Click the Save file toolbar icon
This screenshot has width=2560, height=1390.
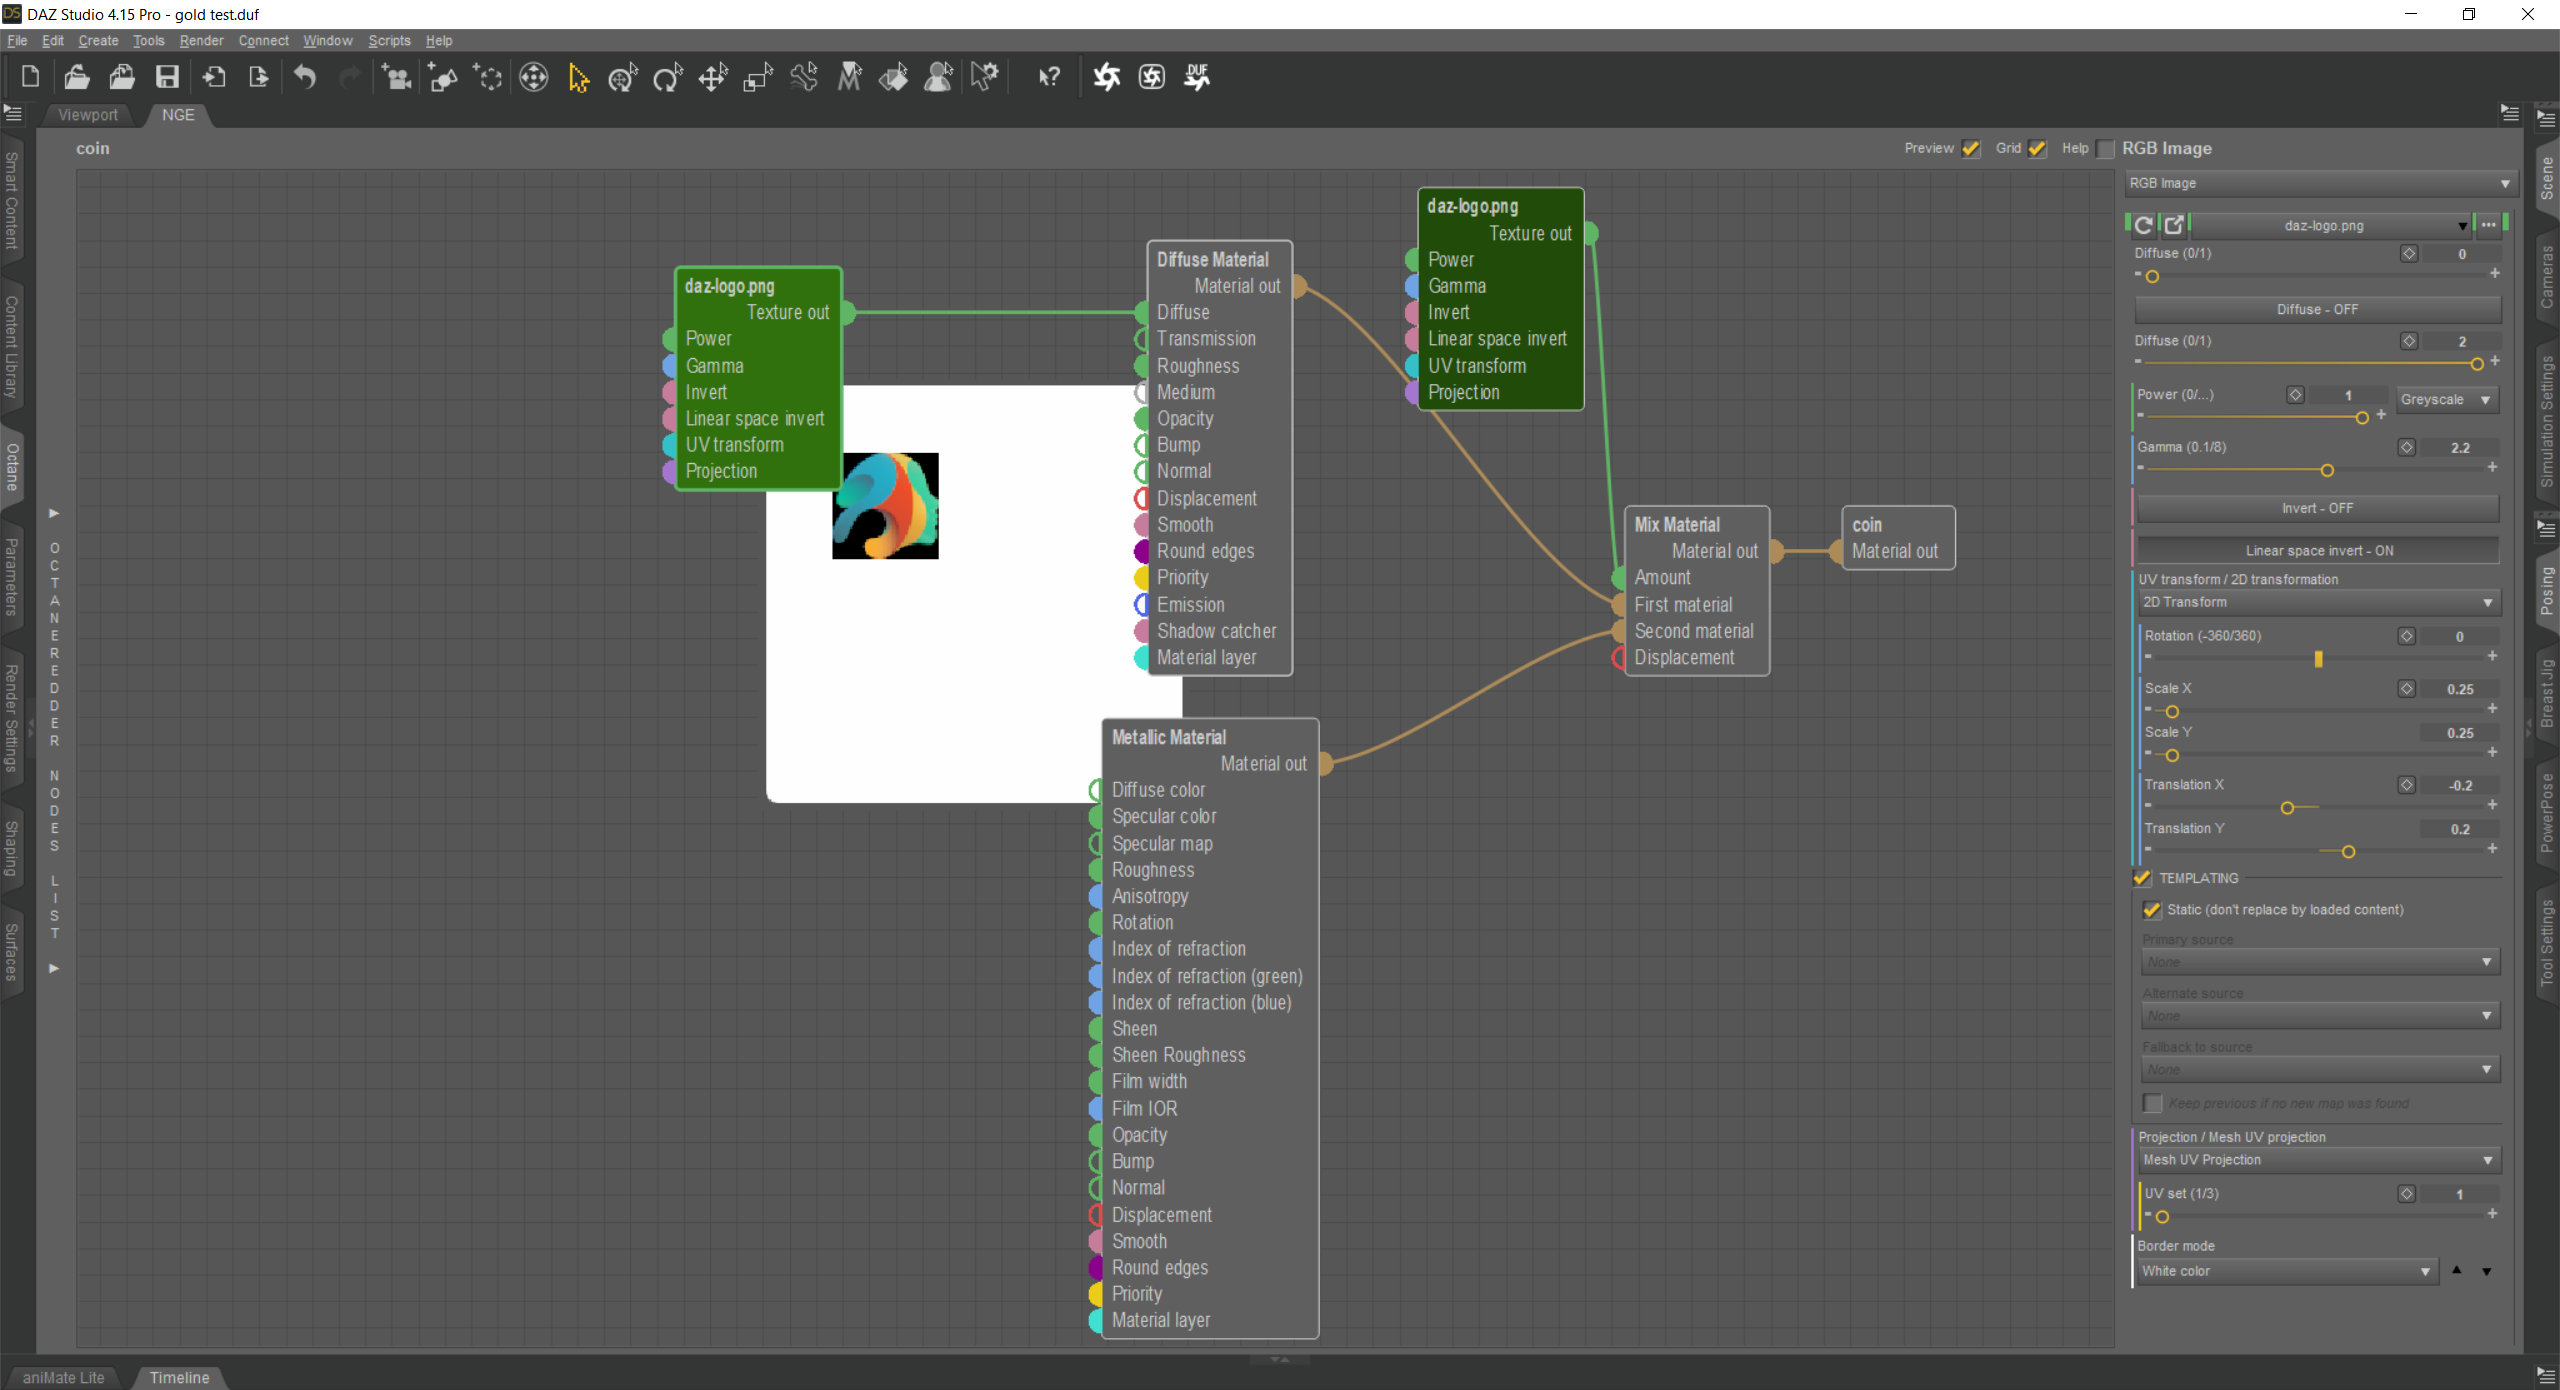[167, 77]
